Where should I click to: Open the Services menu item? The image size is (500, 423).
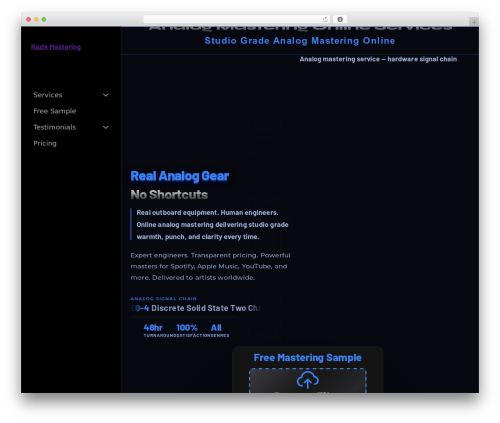(x=48, y=95)
